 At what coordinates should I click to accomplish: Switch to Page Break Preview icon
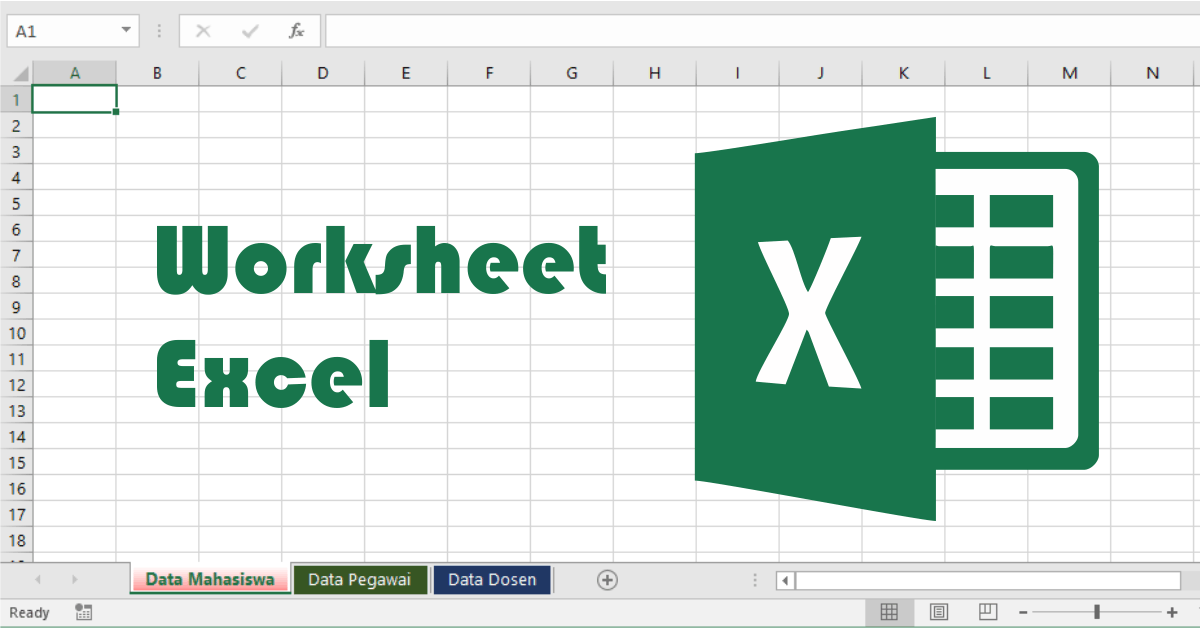pyautogui.click(x=988, y=612)
